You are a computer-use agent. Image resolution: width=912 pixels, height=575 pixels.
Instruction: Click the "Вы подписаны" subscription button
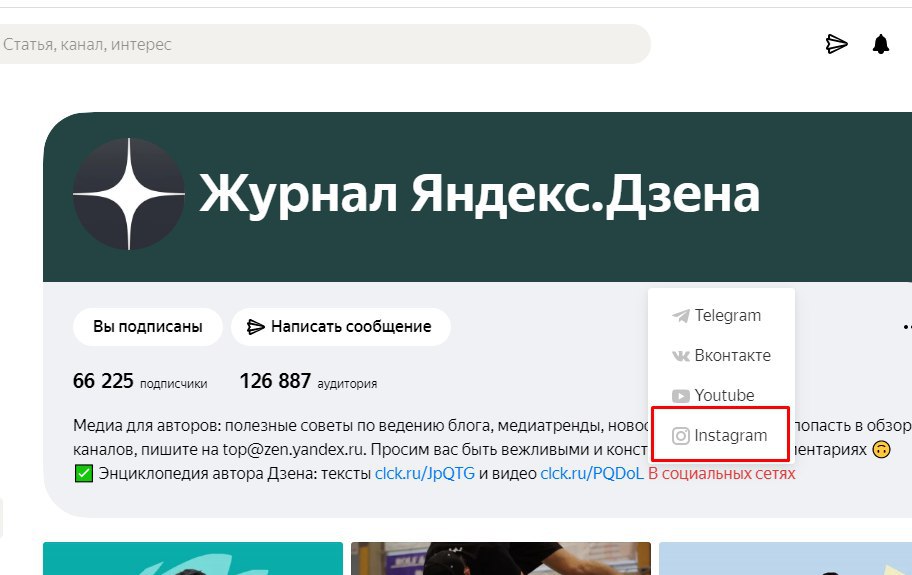point(148,327)
